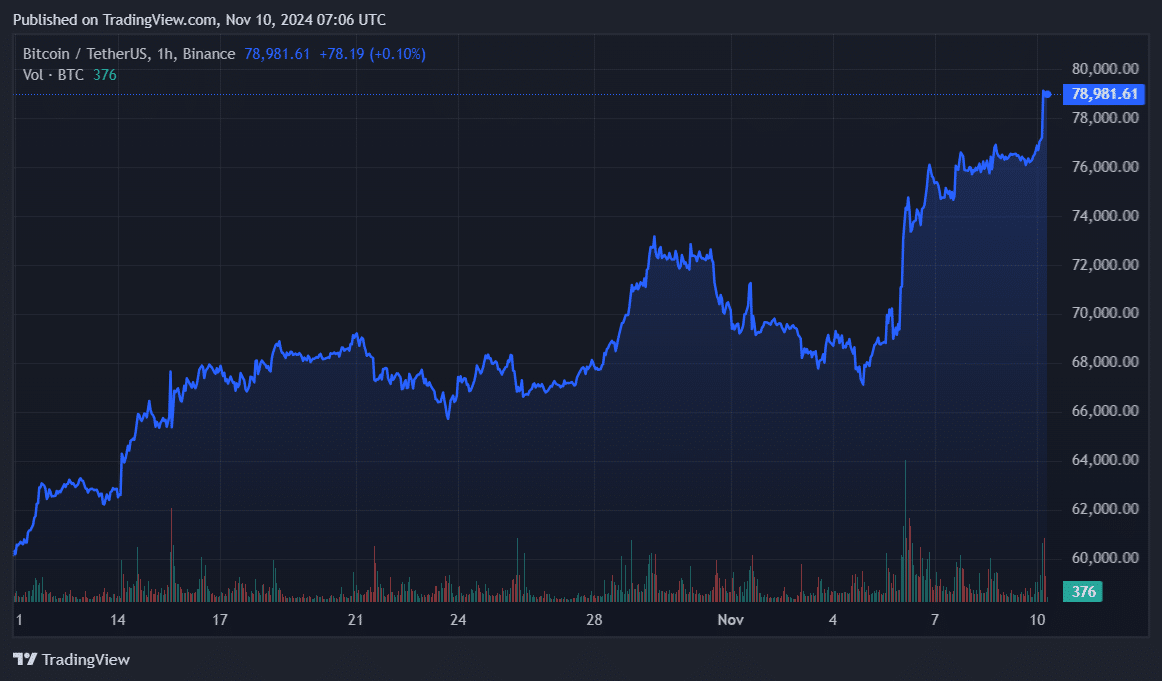This screenshot has height=681, width=1162.
Task: Click the green volume value 376 badge
Action: (1082, 592)
